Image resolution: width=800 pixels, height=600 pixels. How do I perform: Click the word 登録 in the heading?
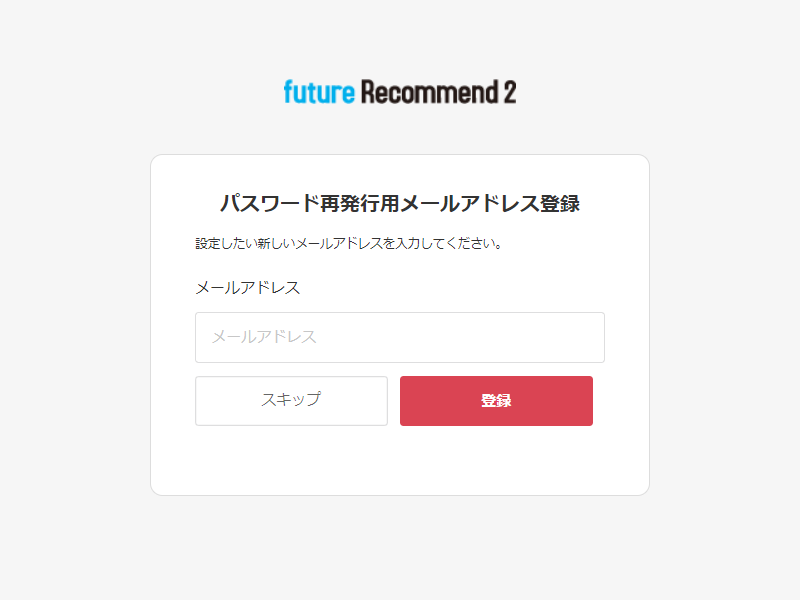pyautogui.click(x=560, y=204)
